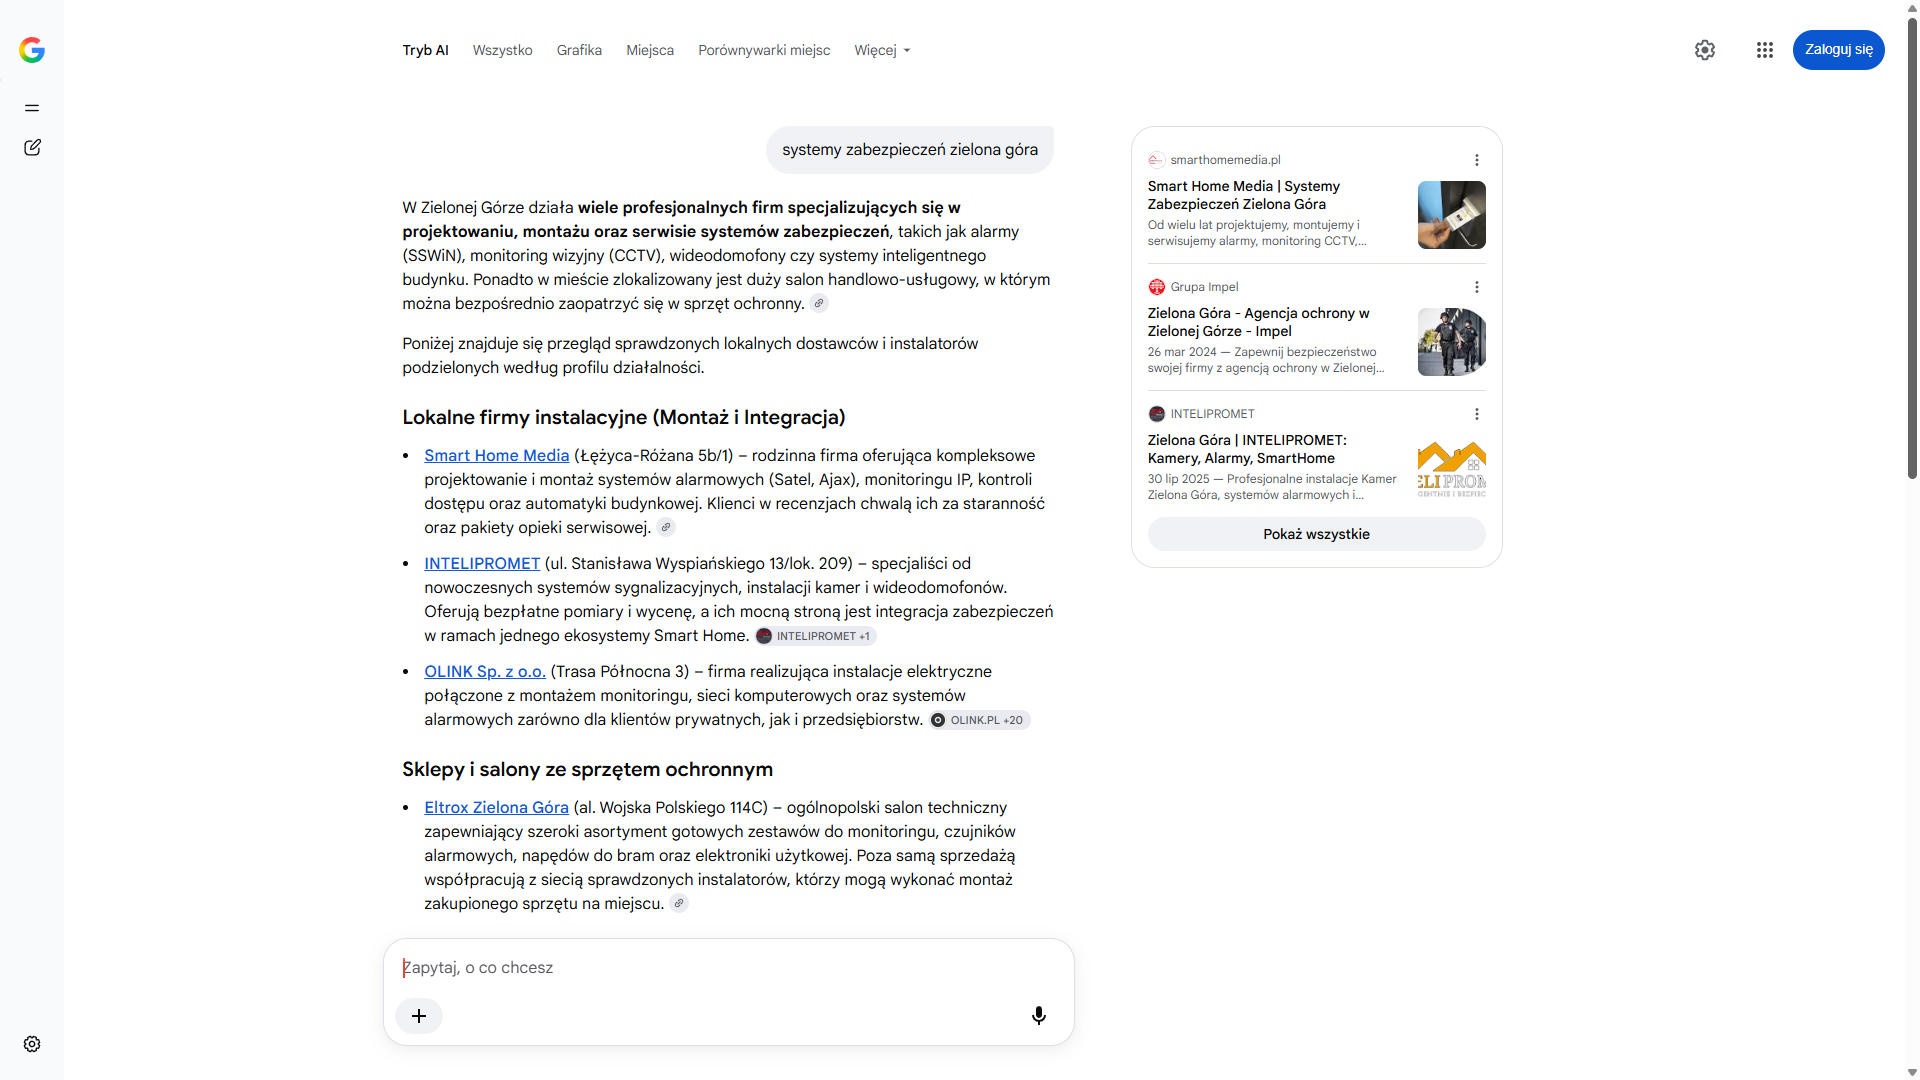Open the Smart Home Media link

[497, 456]
